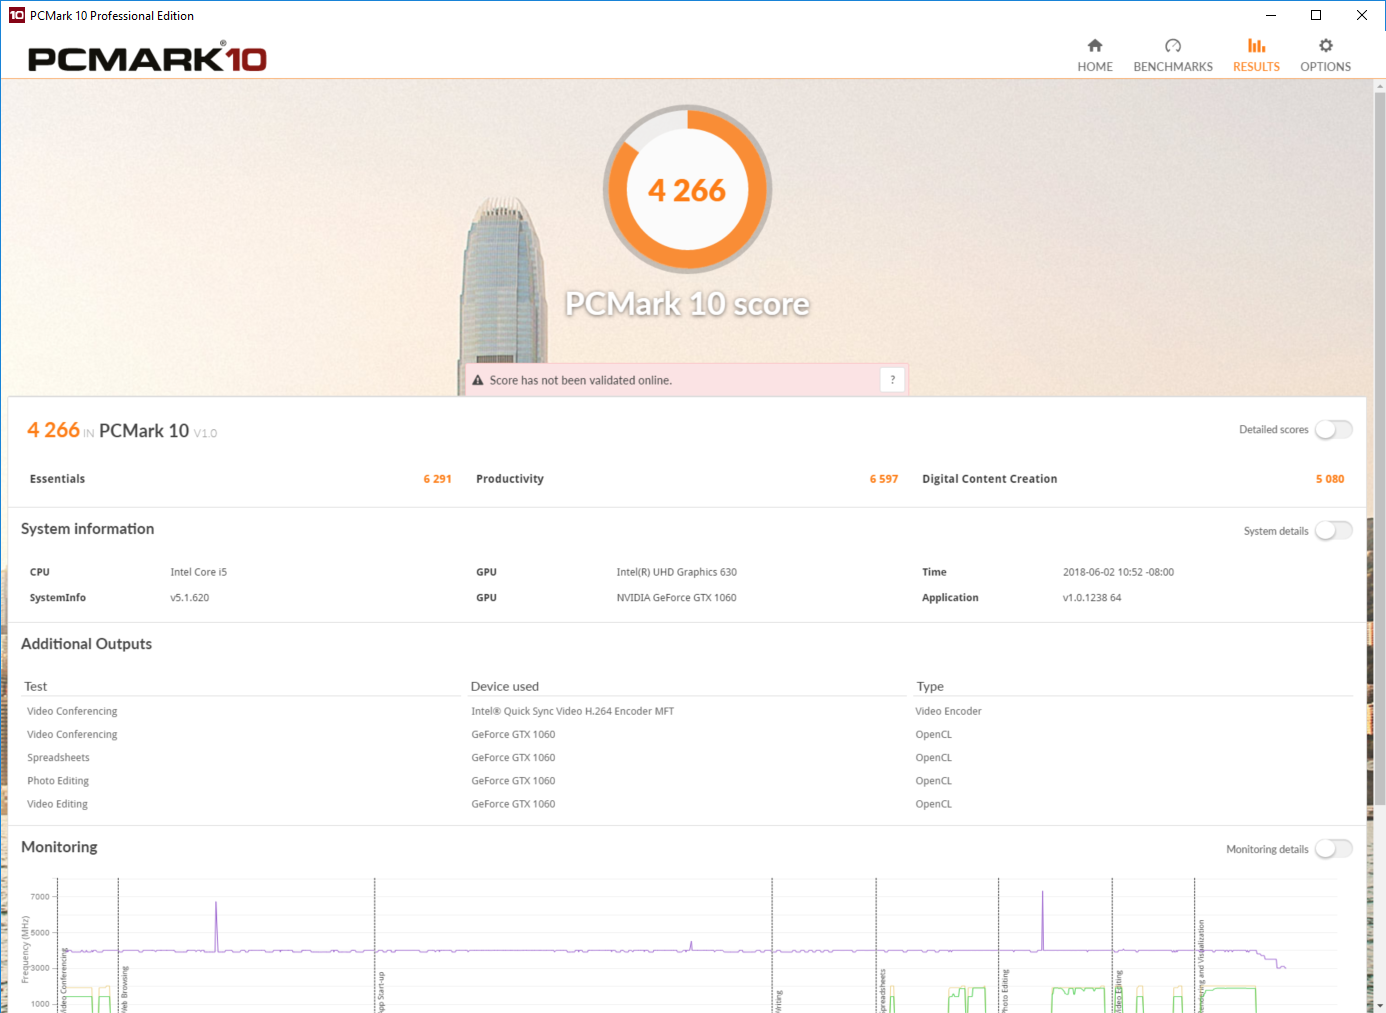The height and width of the screenshot is (1013, 1386).
Task: Turn on the System details toggle
Action: point(1333,530)
